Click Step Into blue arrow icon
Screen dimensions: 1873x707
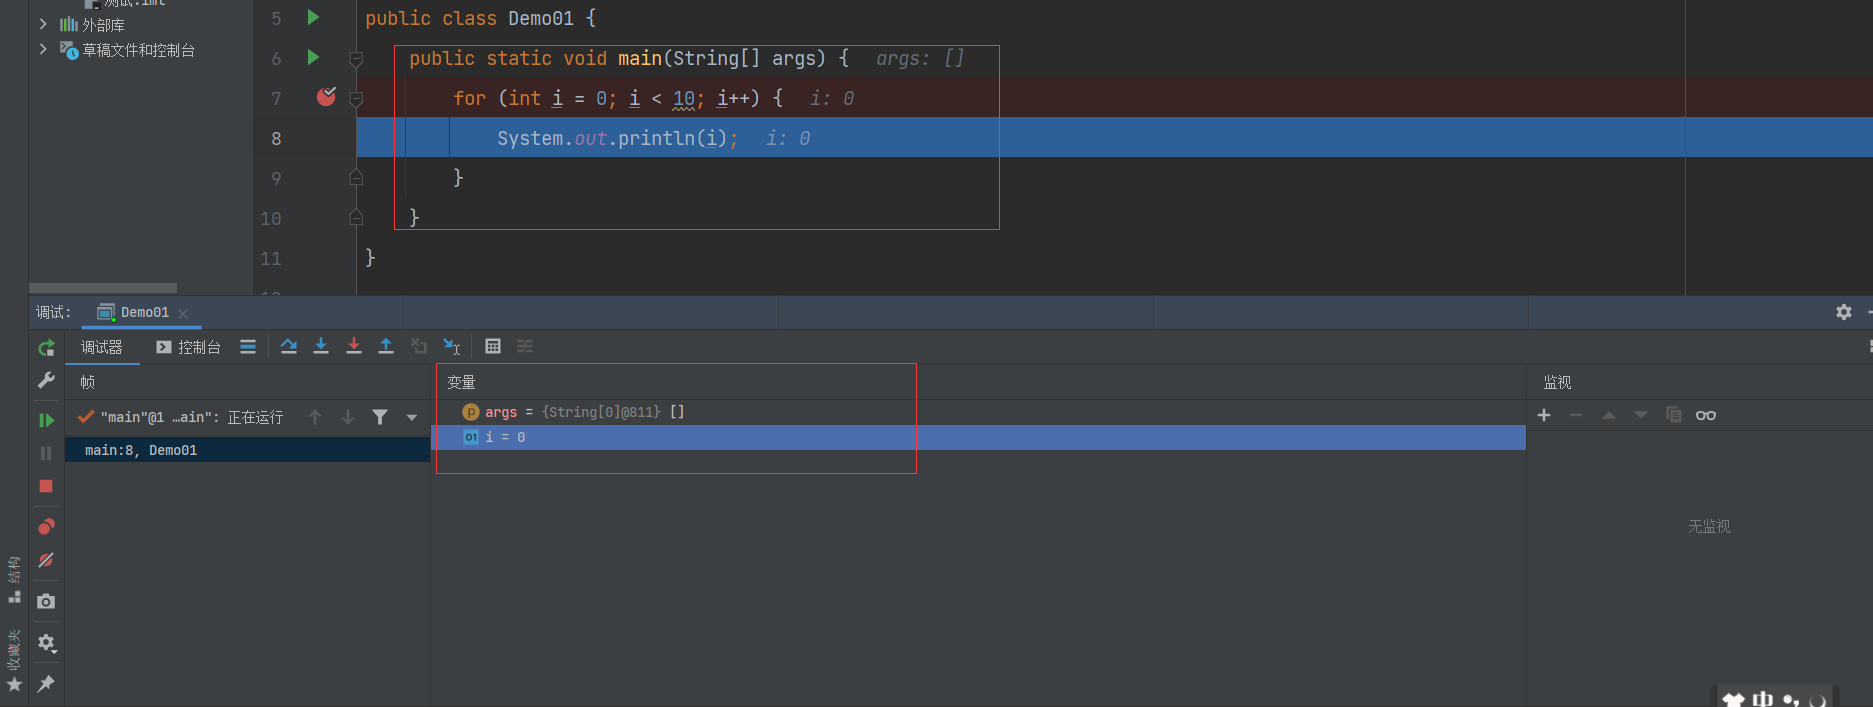point(321,346)
